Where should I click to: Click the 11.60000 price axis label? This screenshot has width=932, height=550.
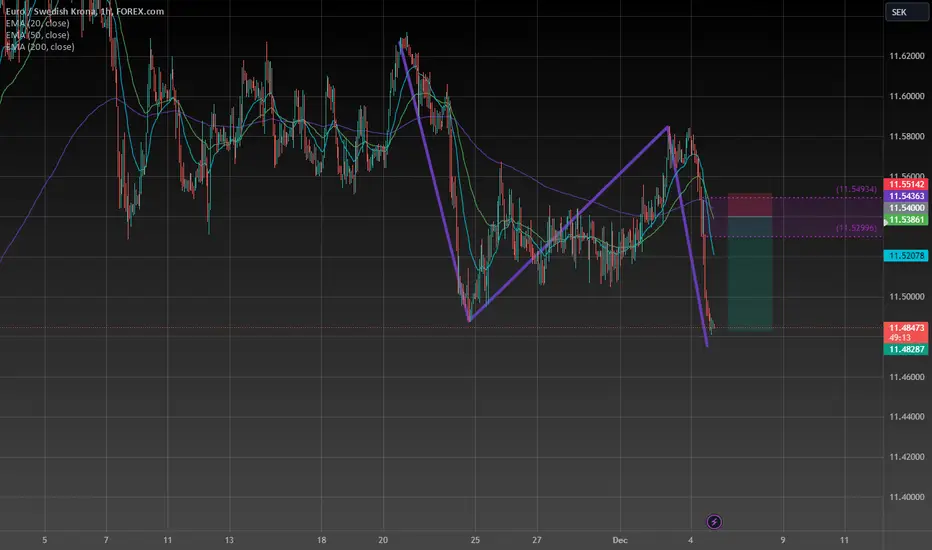tap(906, 96)
